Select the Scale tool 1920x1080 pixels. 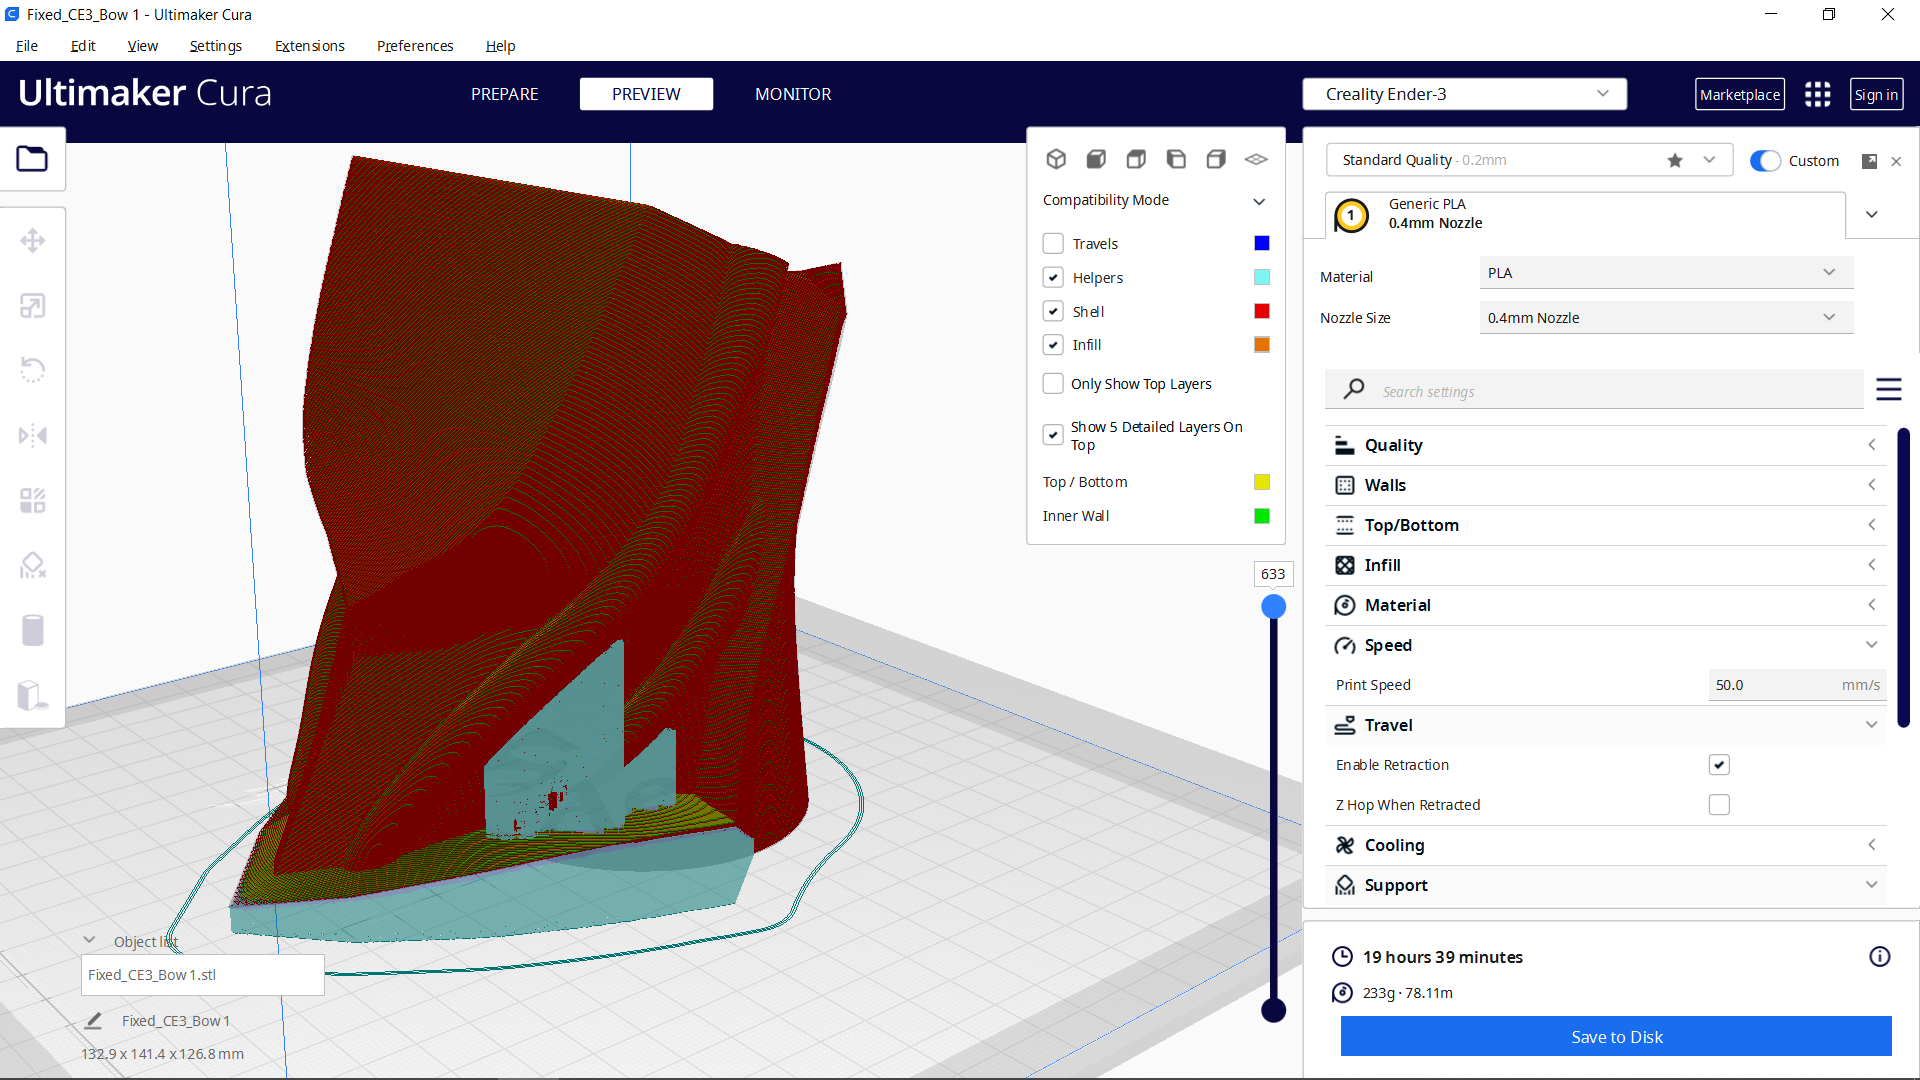click(33, 305)
